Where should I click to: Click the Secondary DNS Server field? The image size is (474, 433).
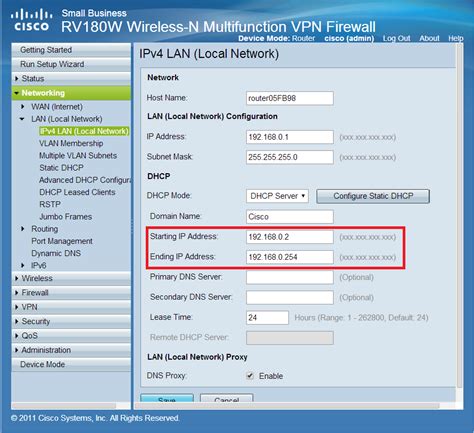290,297
